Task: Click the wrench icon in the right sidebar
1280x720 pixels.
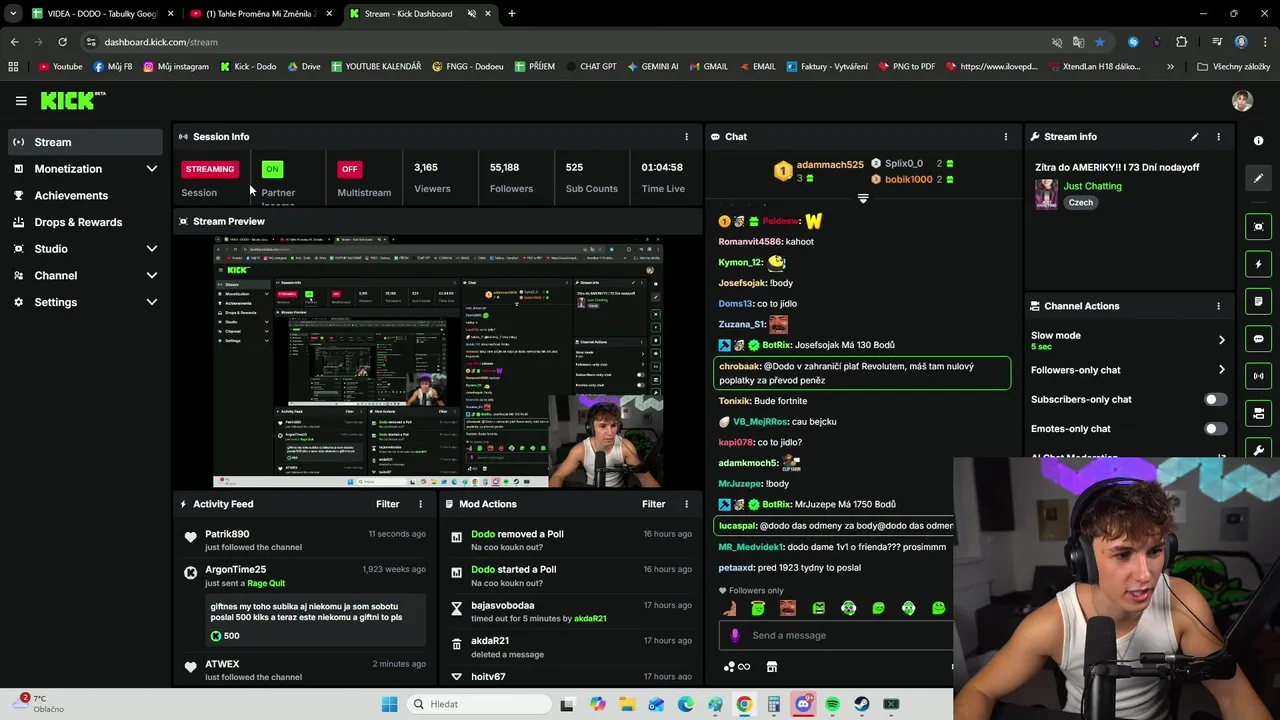Action: [x=1259, y=450]
